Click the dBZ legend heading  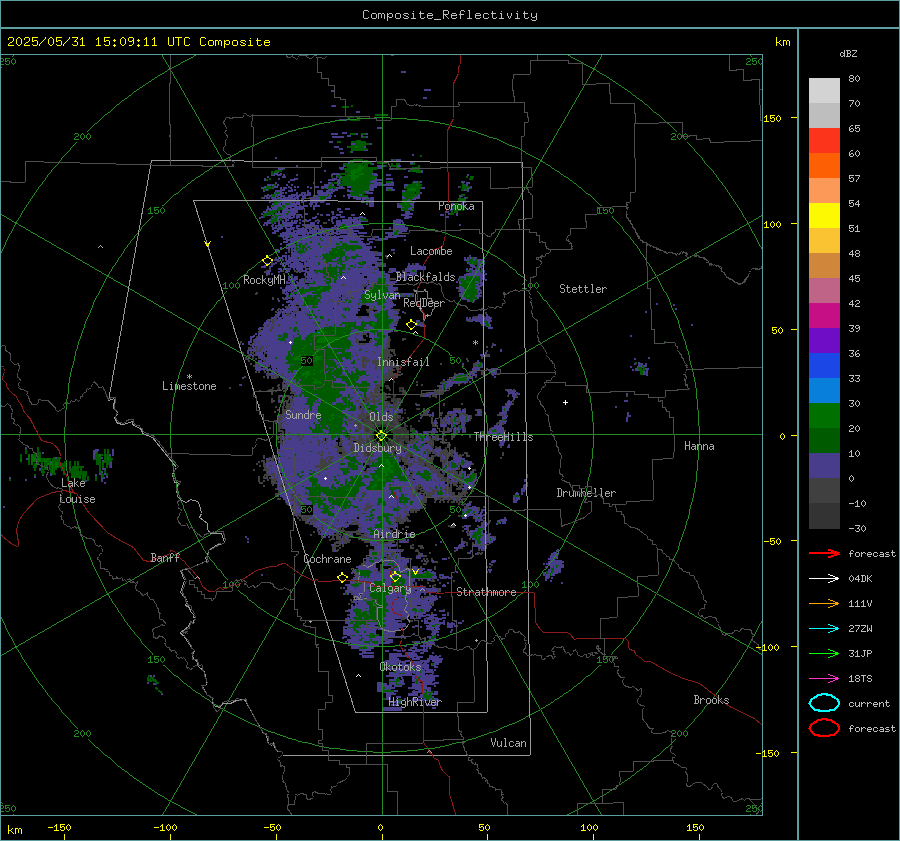coord(848,53)
